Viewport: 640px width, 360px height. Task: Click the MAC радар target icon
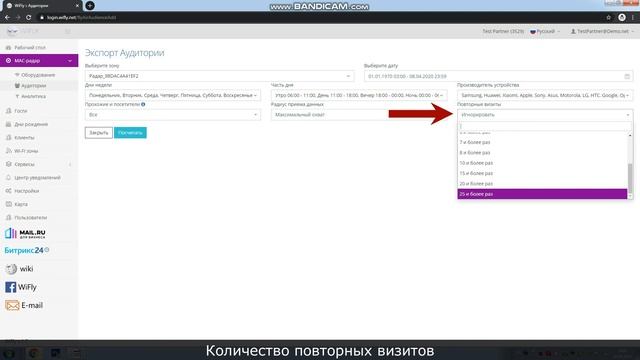coord(8,60)
